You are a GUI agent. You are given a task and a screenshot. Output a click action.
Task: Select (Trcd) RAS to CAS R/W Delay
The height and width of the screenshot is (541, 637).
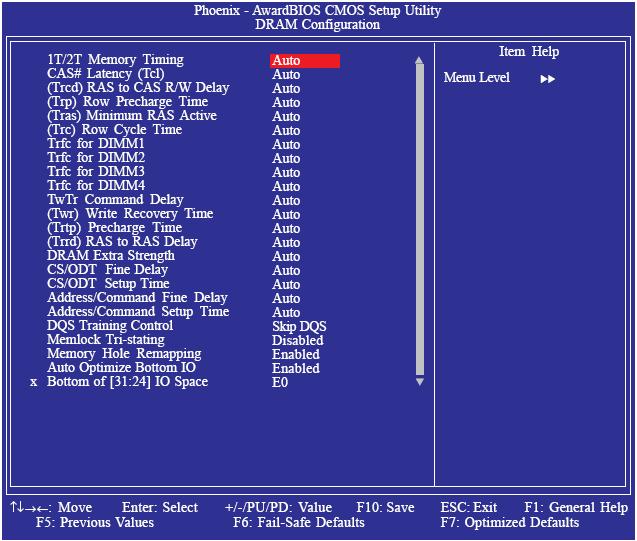tap(138, 88)
